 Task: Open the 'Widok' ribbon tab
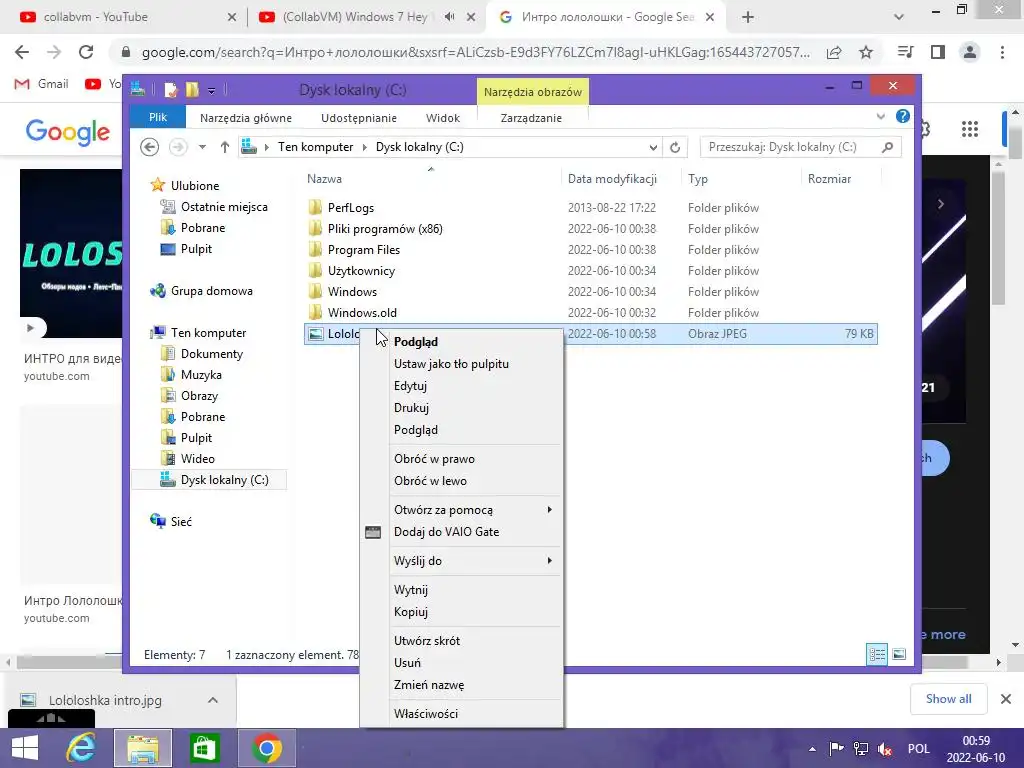[443, 118]
